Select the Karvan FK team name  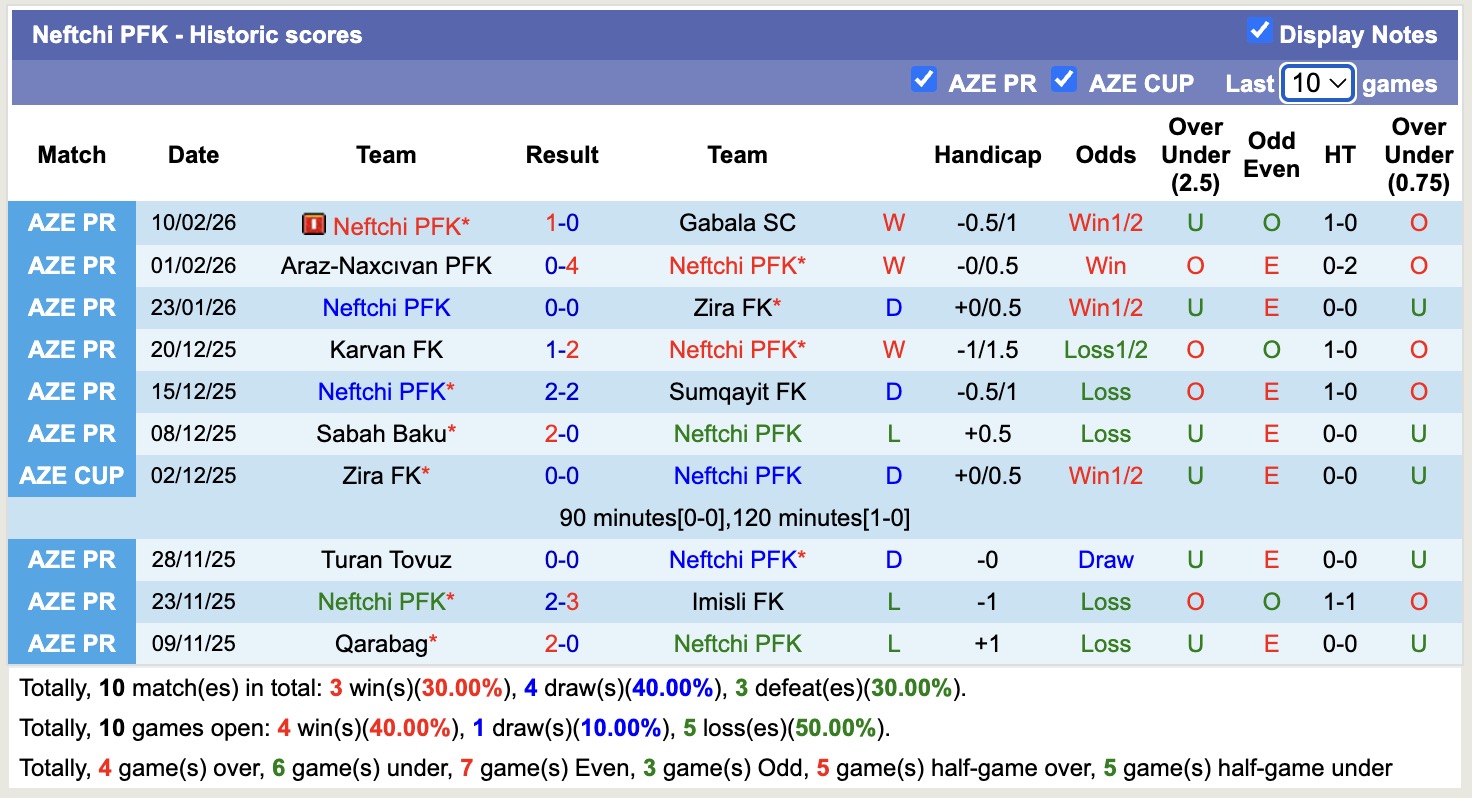point(386,350)
